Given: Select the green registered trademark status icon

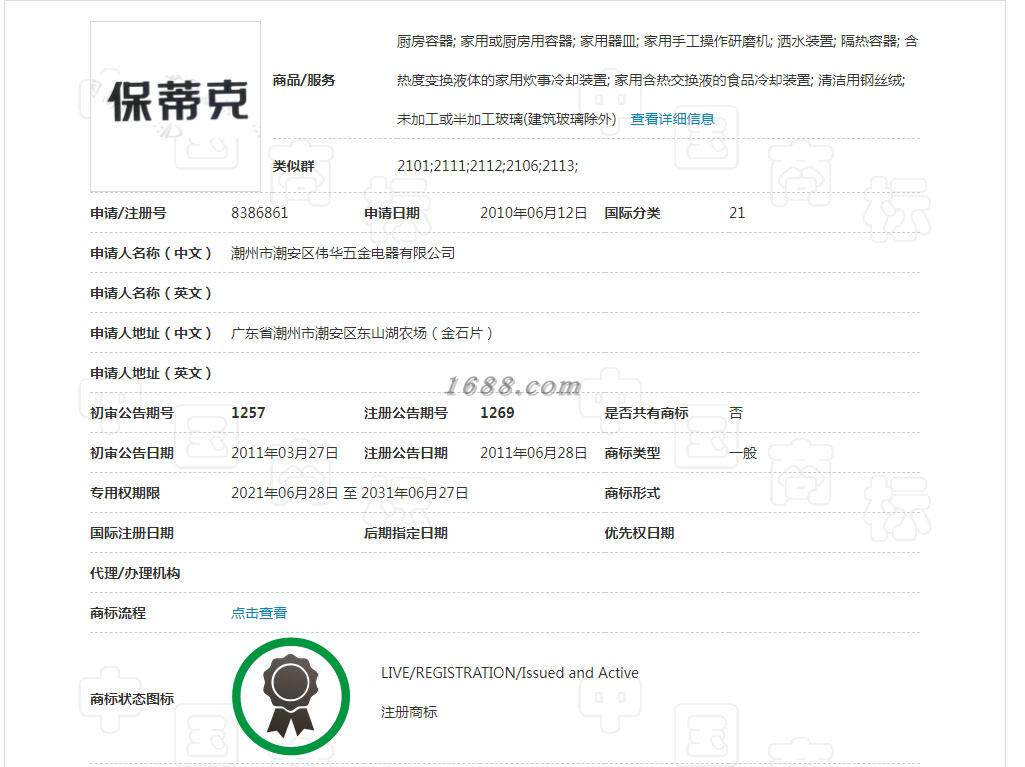Looking at the screenshot, I should 291,697.
